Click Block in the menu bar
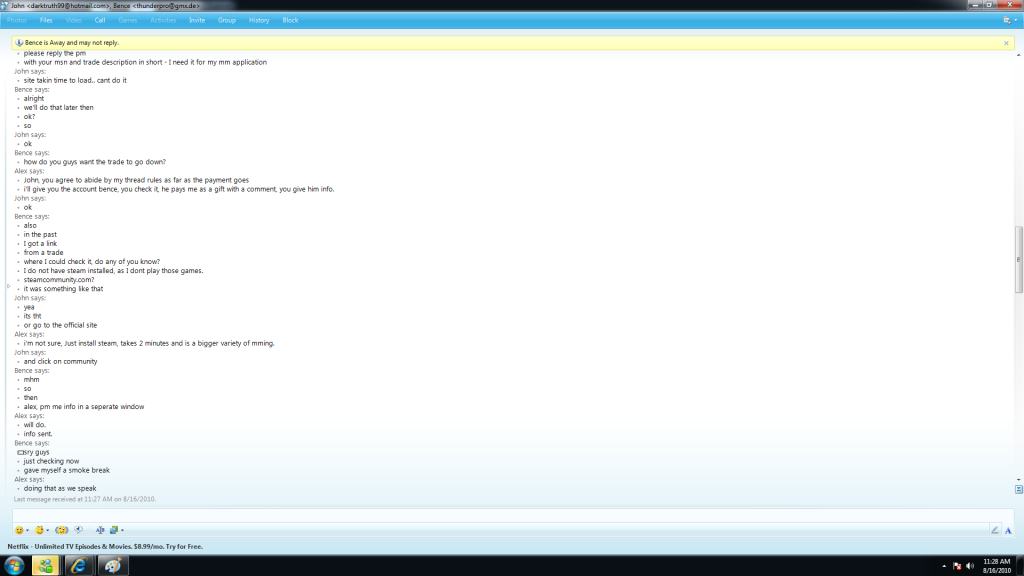The image size is (1024, 576). point(290,20)
